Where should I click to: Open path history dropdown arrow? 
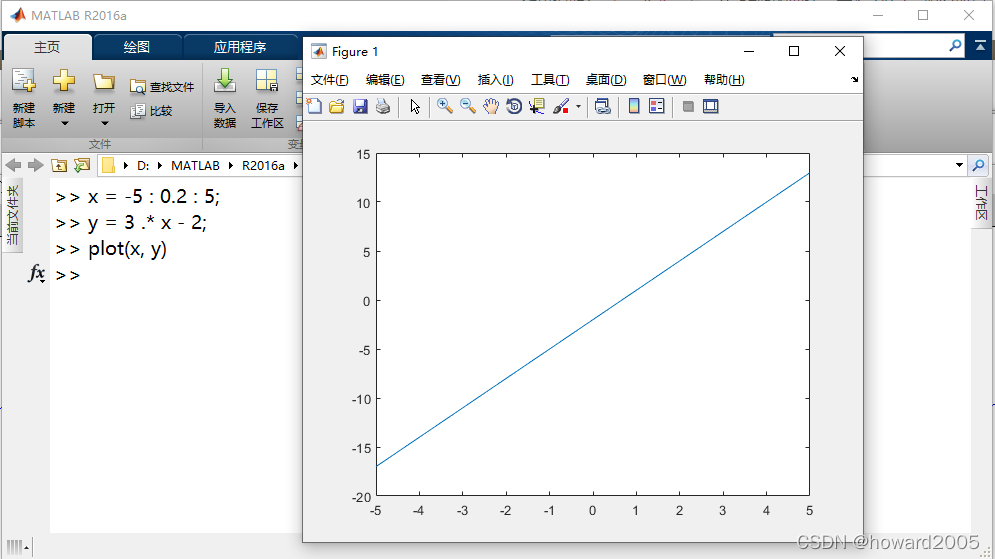959,166
